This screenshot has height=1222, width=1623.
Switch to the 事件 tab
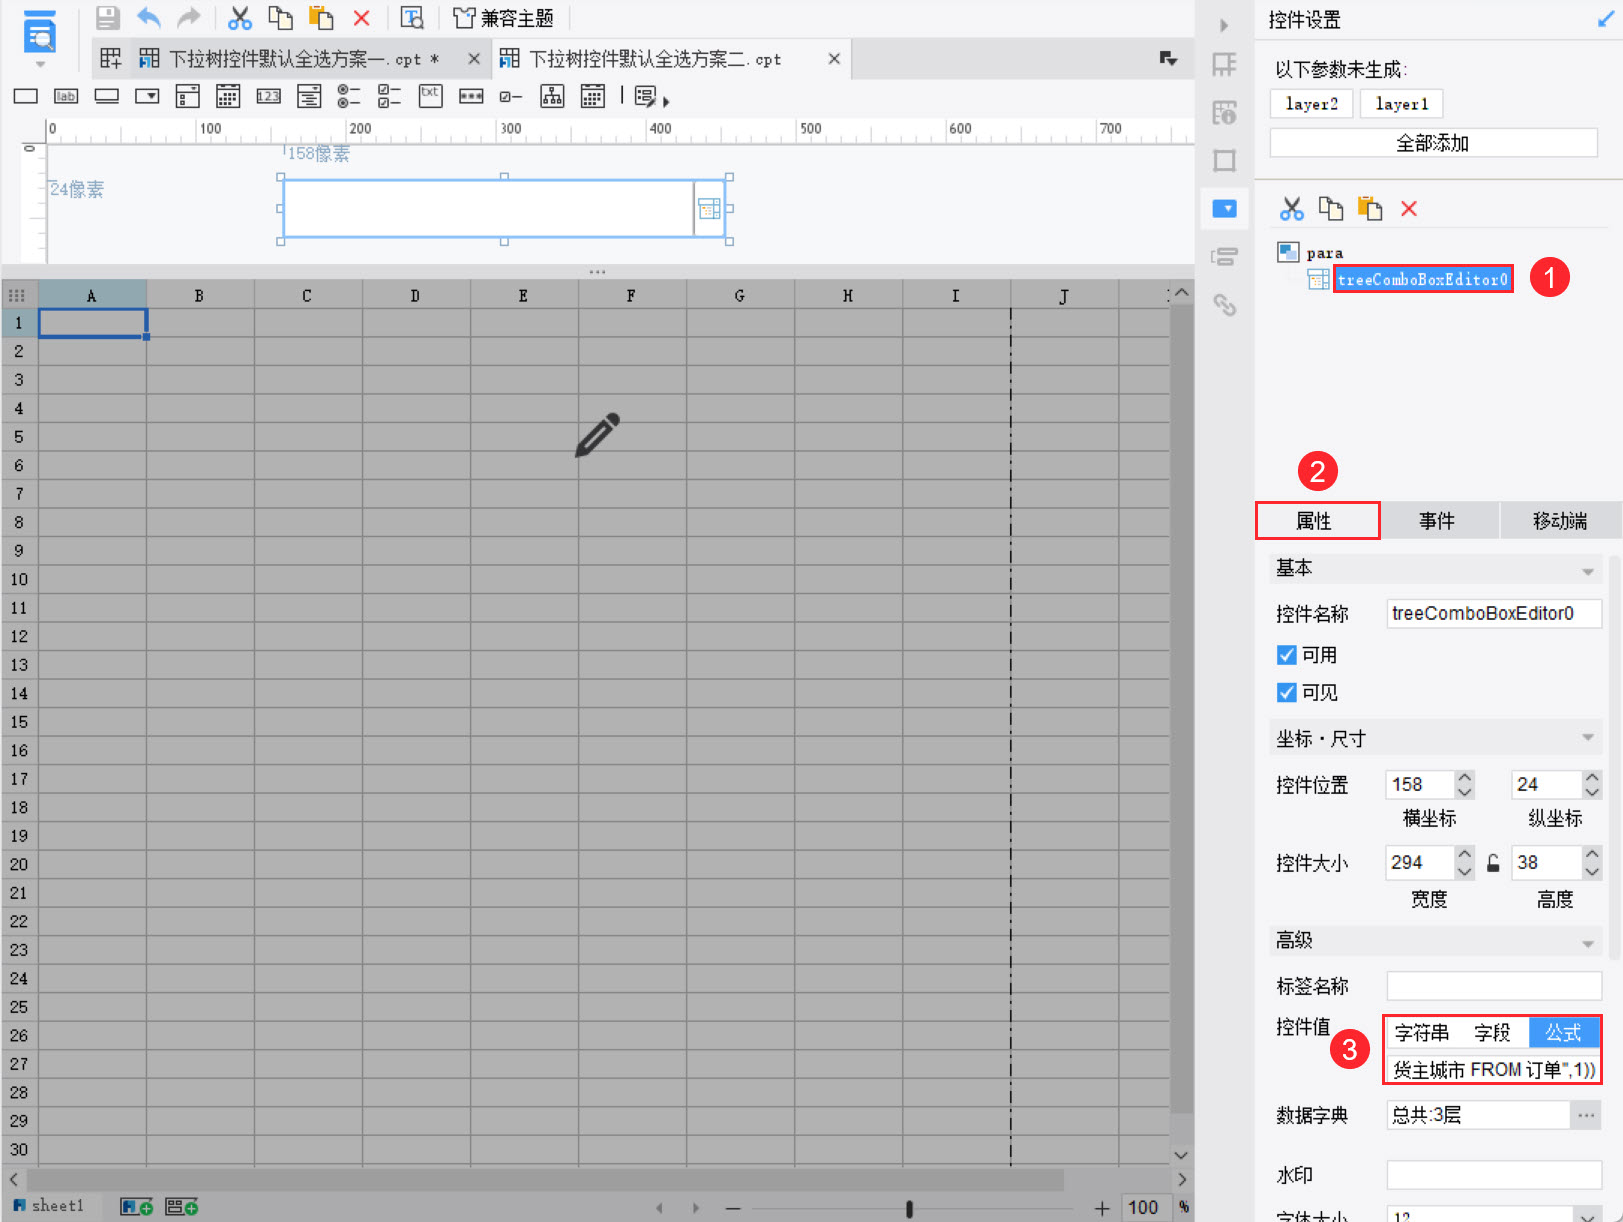[1437, 521]
